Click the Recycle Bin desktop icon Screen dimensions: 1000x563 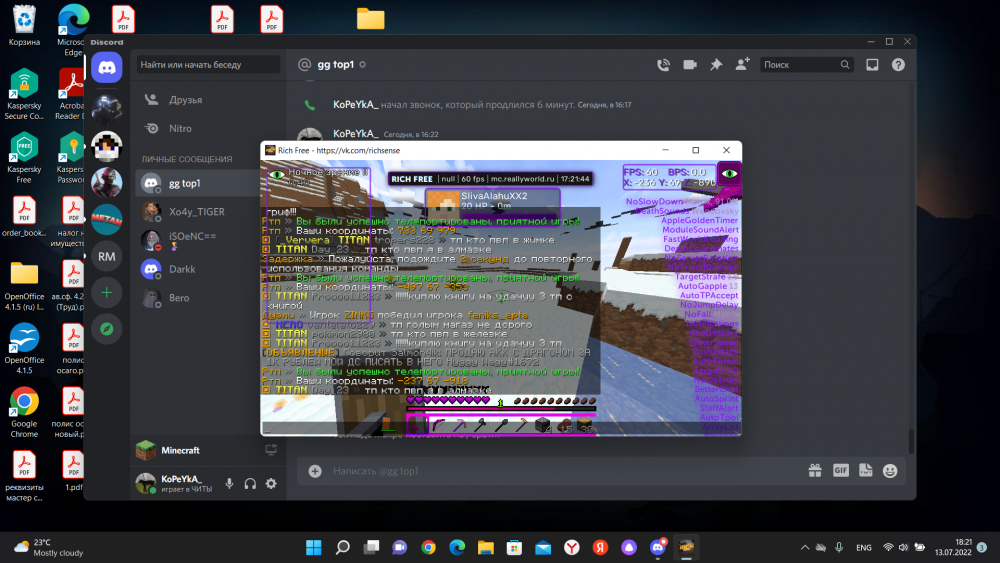tap(24, 26)
